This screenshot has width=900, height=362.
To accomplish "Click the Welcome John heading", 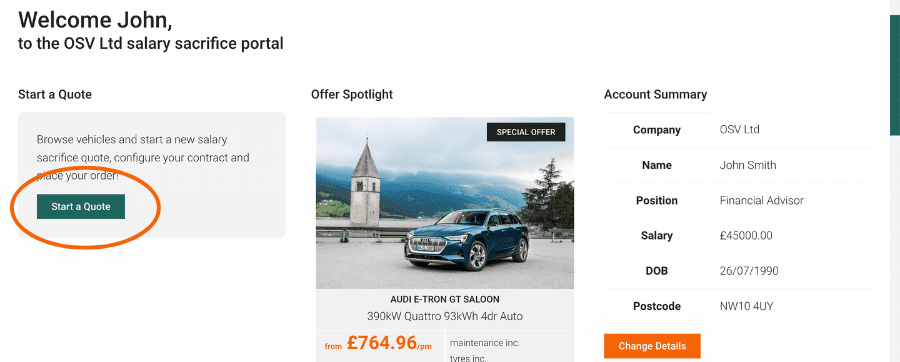I will click(95, 20).
